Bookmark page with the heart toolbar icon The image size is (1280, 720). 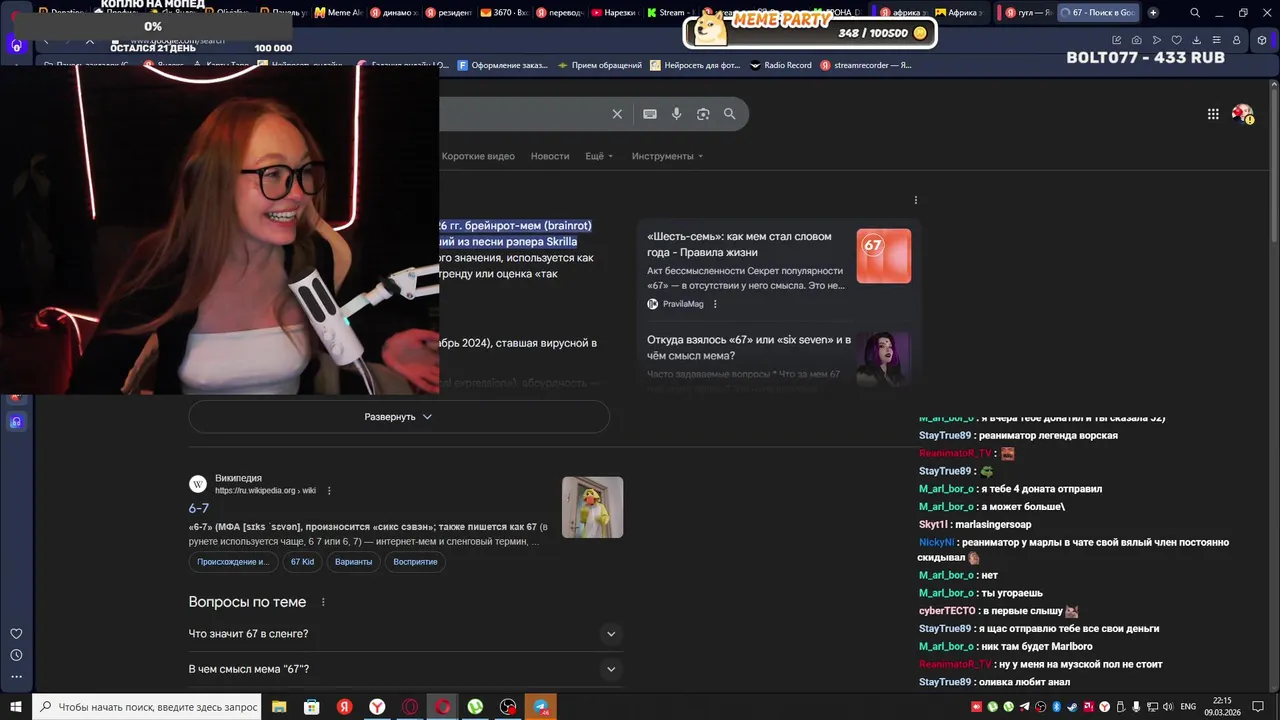(x=1177, y=40)
